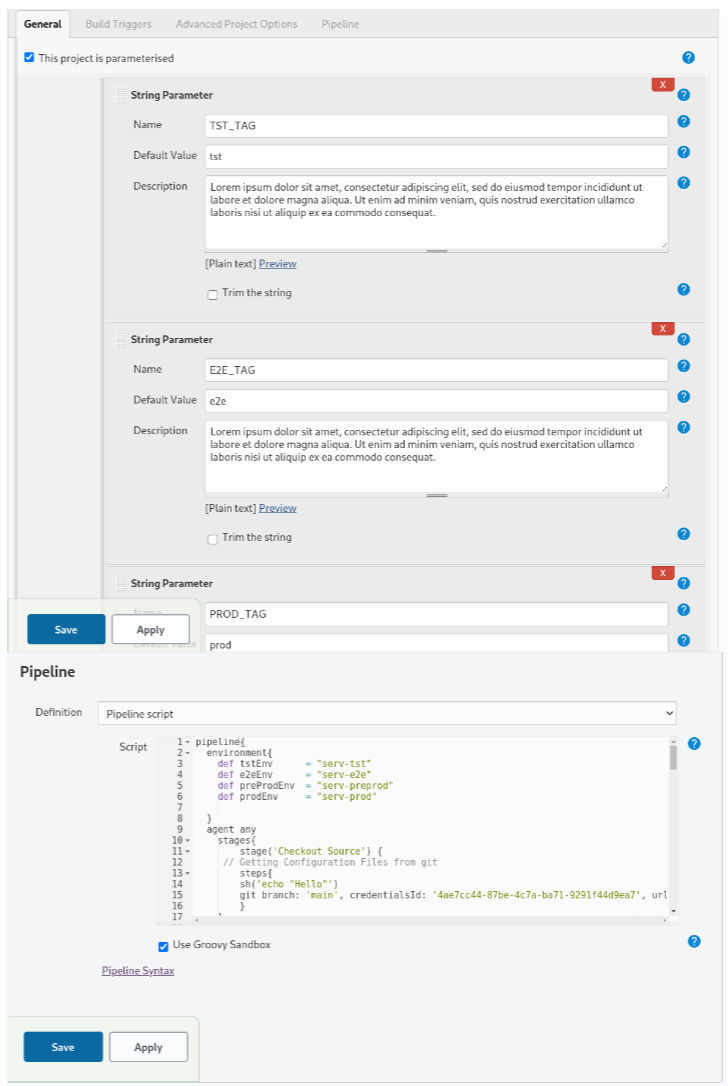Screen dimensions: 728x1086
Task: Click into E2E_TAG Description textarea
Action: coord(436,457)
